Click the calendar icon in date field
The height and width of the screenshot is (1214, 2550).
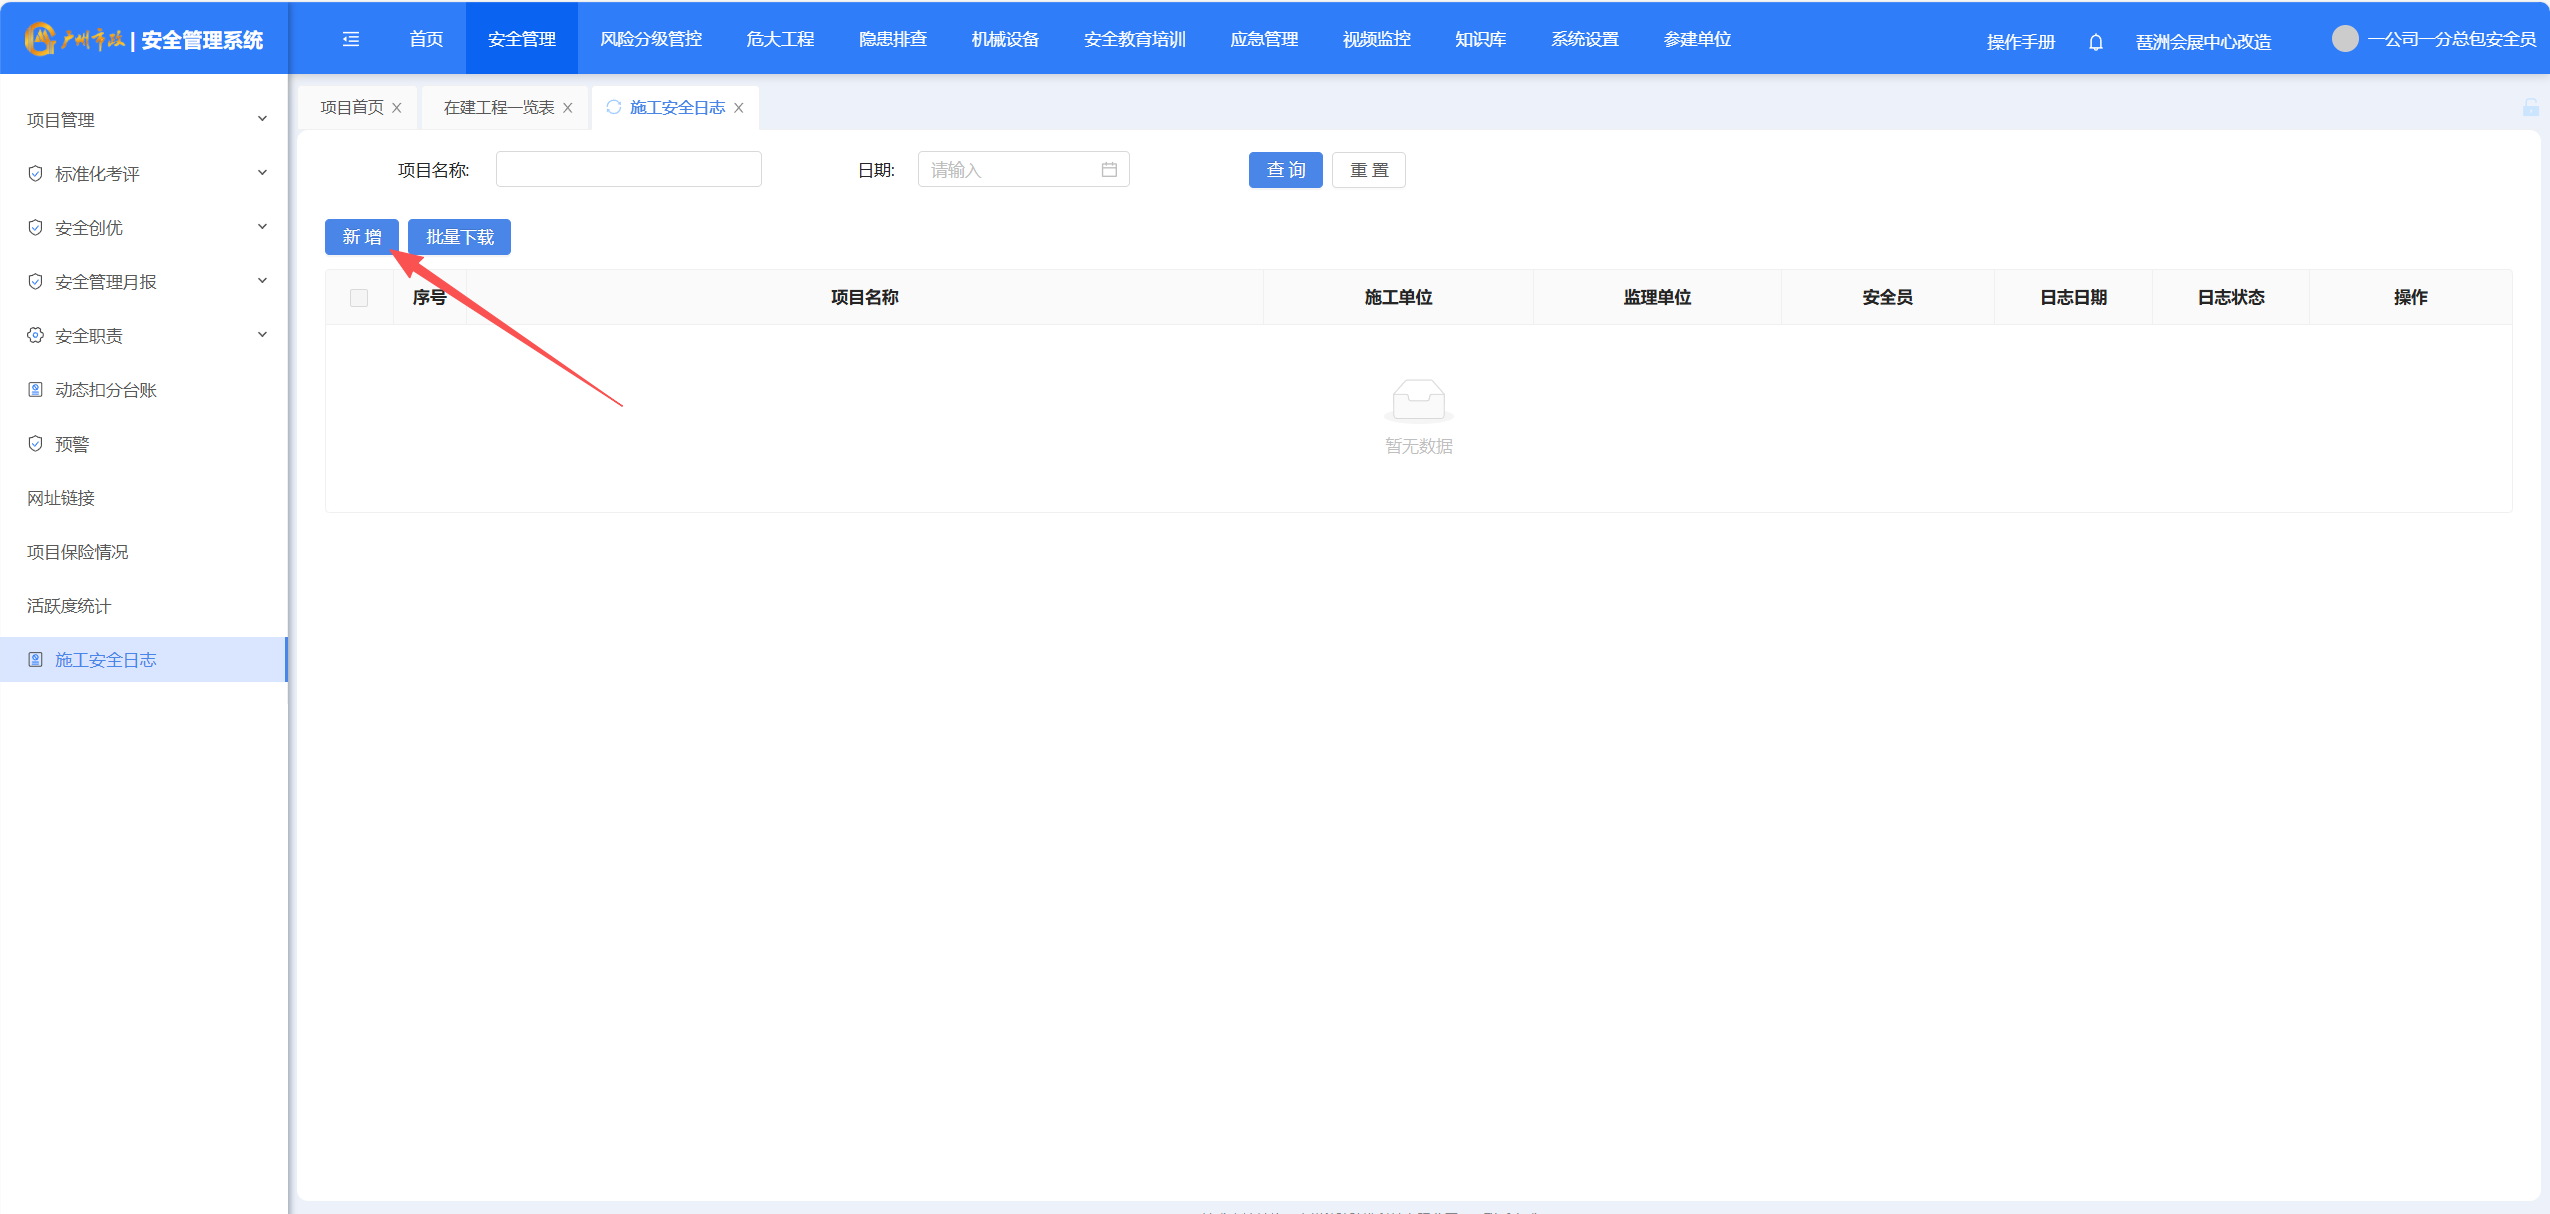coord(1109,170)
